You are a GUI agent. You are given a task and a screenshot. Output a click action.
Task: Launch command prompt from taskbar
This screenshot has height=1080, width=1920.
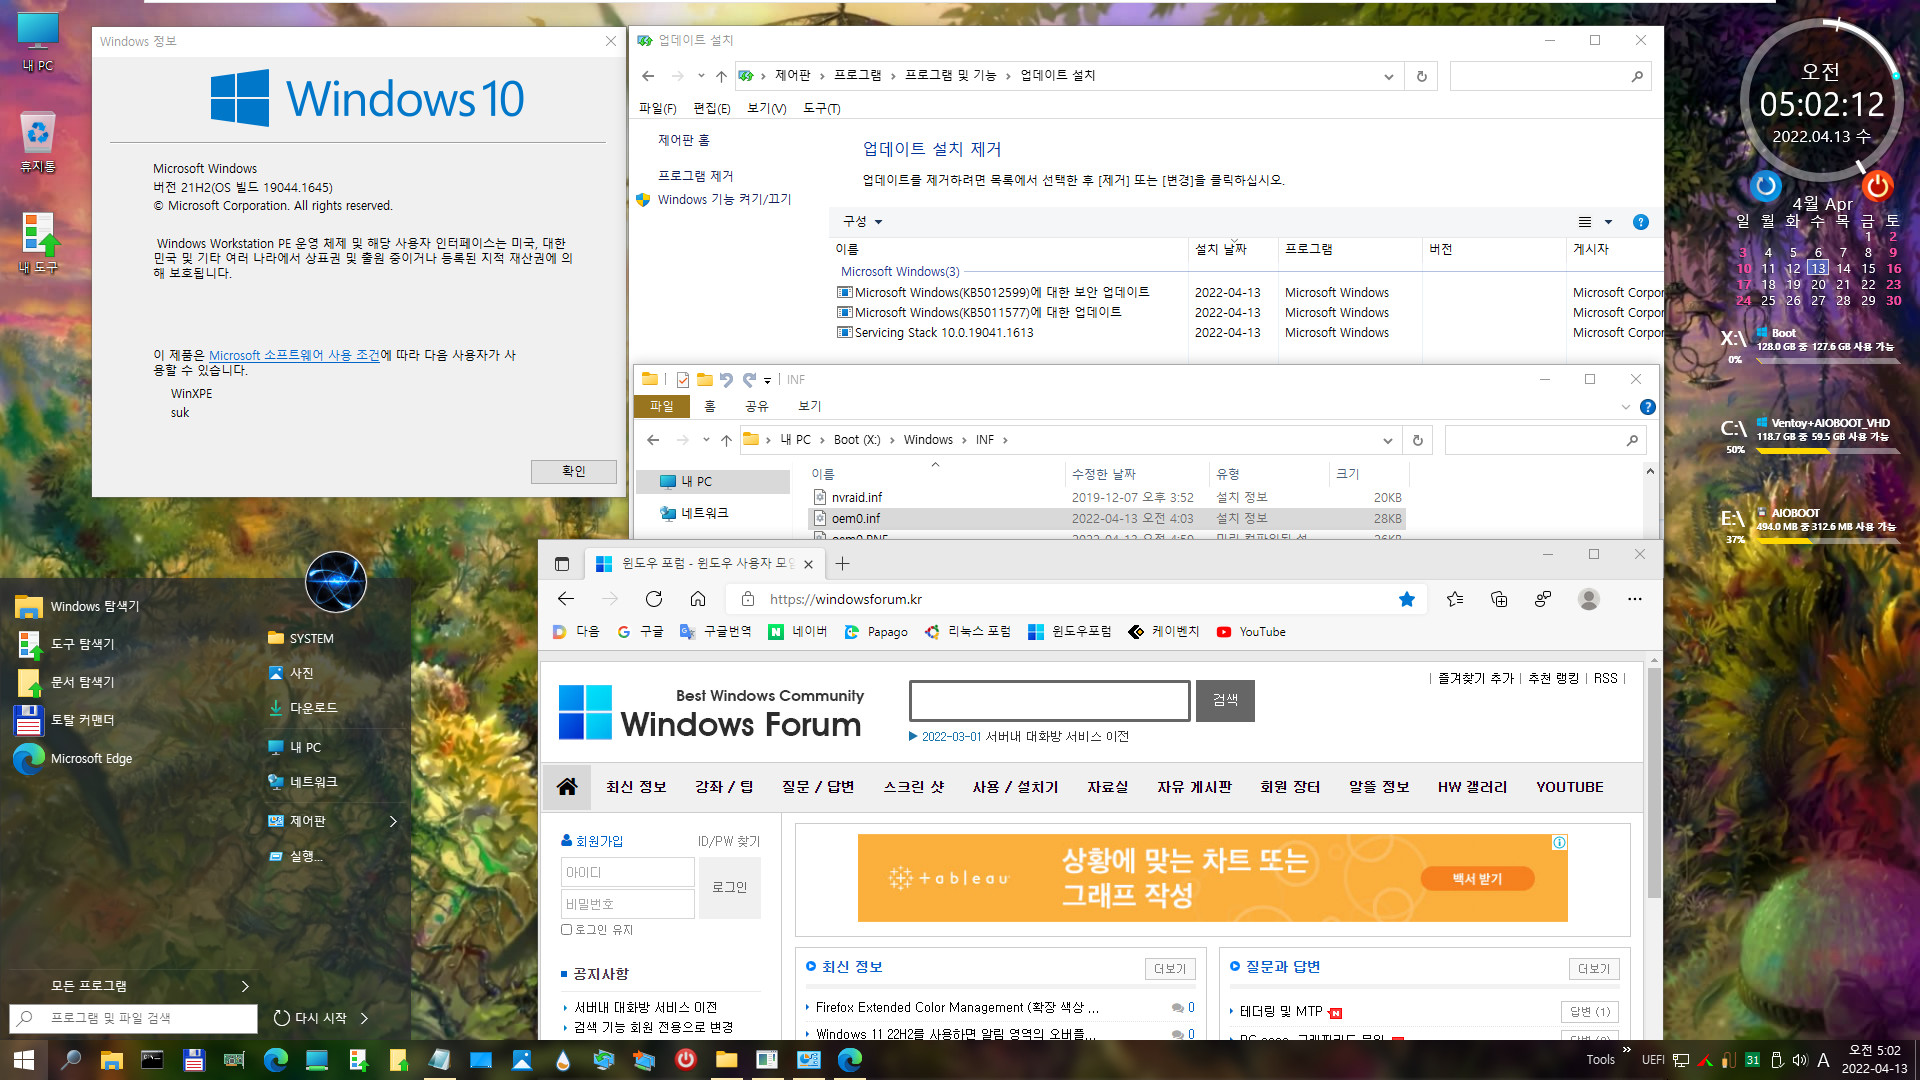[x=152, y=1060]
